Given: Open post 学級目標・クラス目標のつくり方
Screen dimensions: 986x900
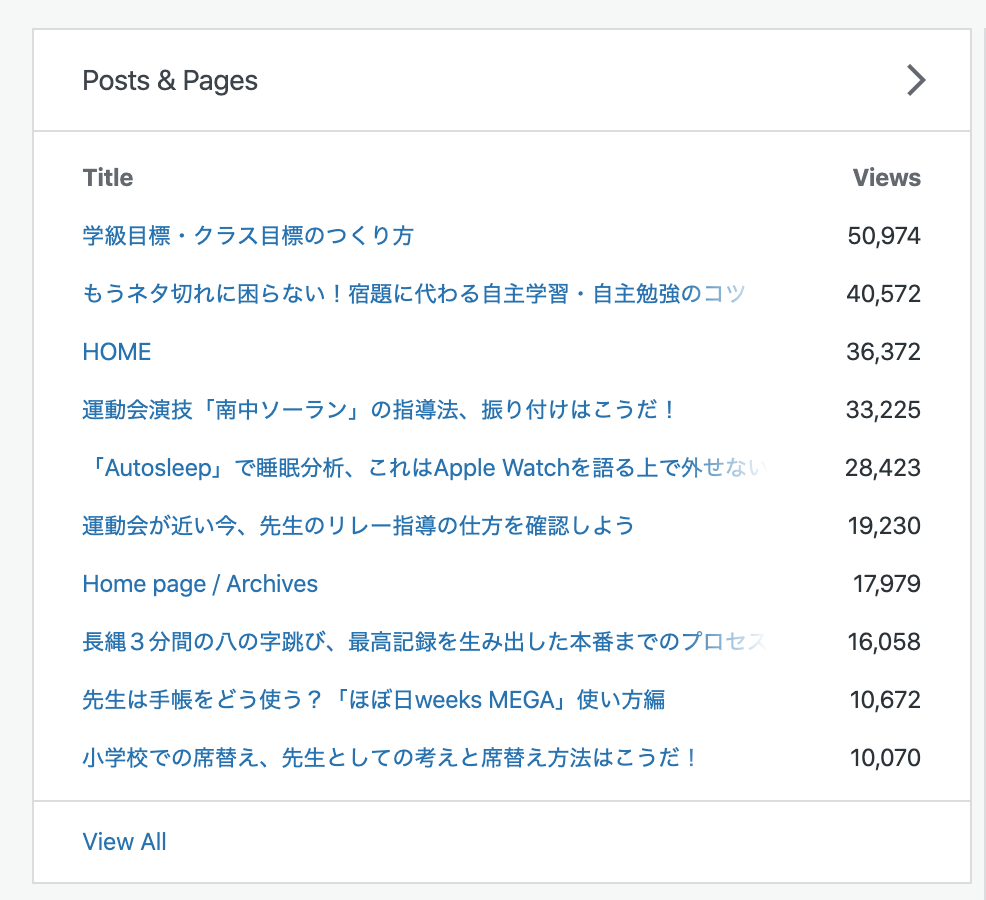Looking at the screenshot, I should 248,236.
